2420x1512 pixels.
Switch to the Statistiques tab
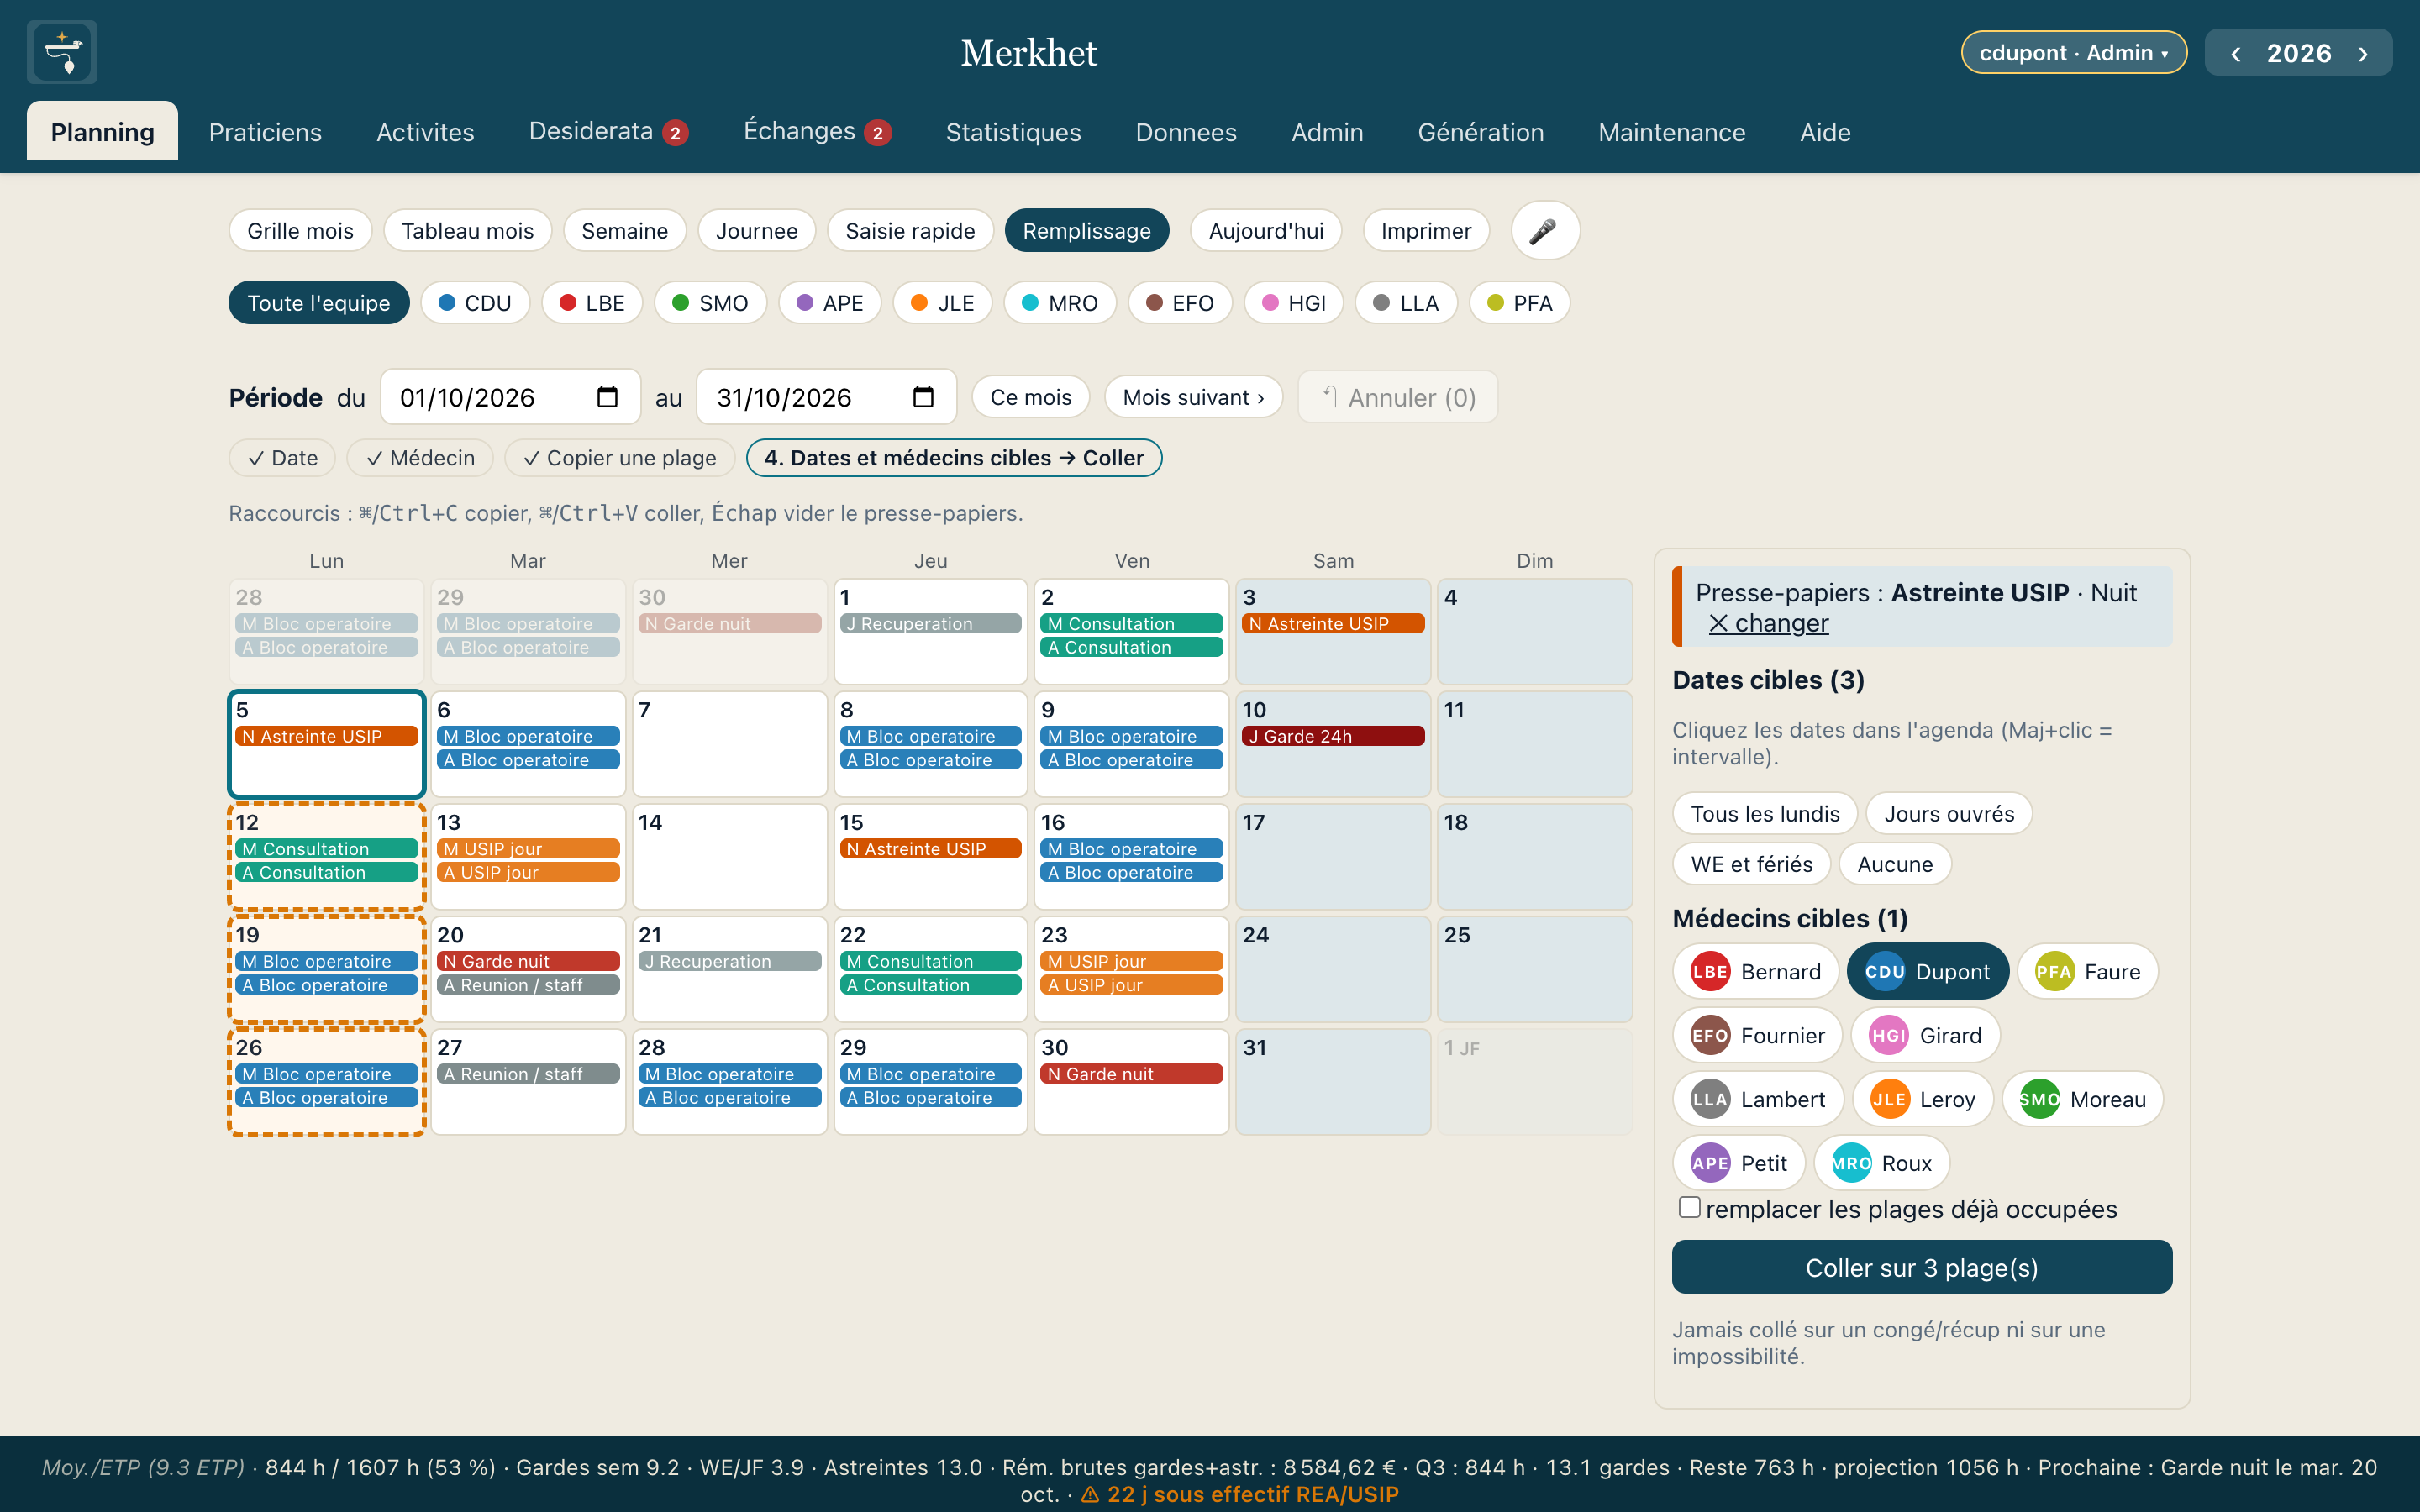tap(1013, 132)
